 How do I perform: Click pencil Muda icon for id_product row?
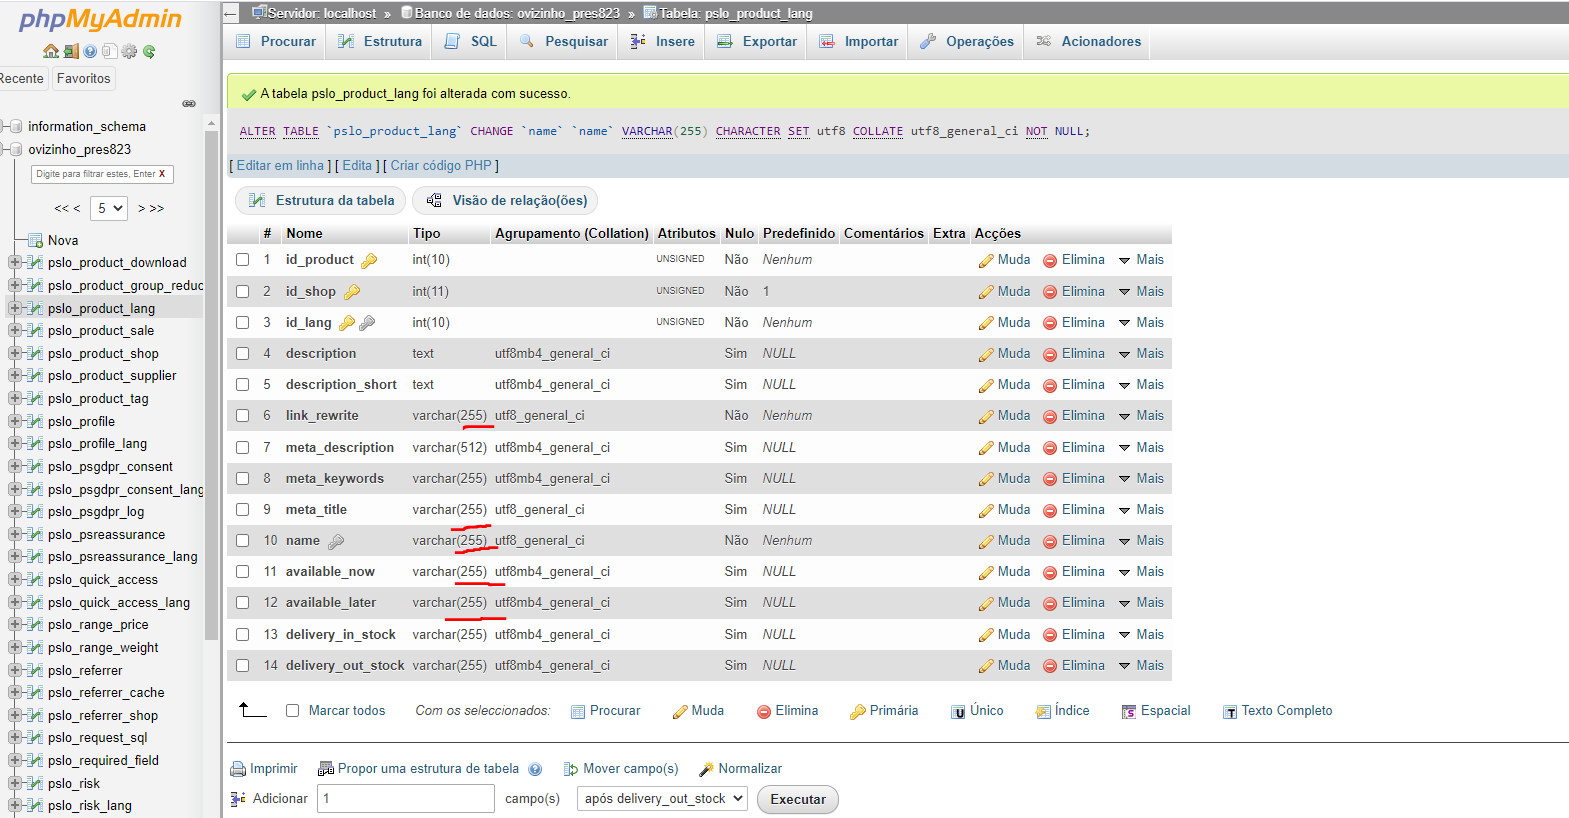986,260
